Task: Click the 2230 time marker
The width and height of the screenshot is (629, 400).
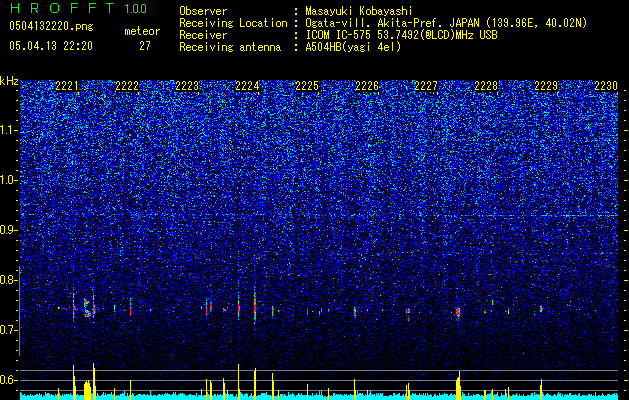Action: [x=606, y=86]
